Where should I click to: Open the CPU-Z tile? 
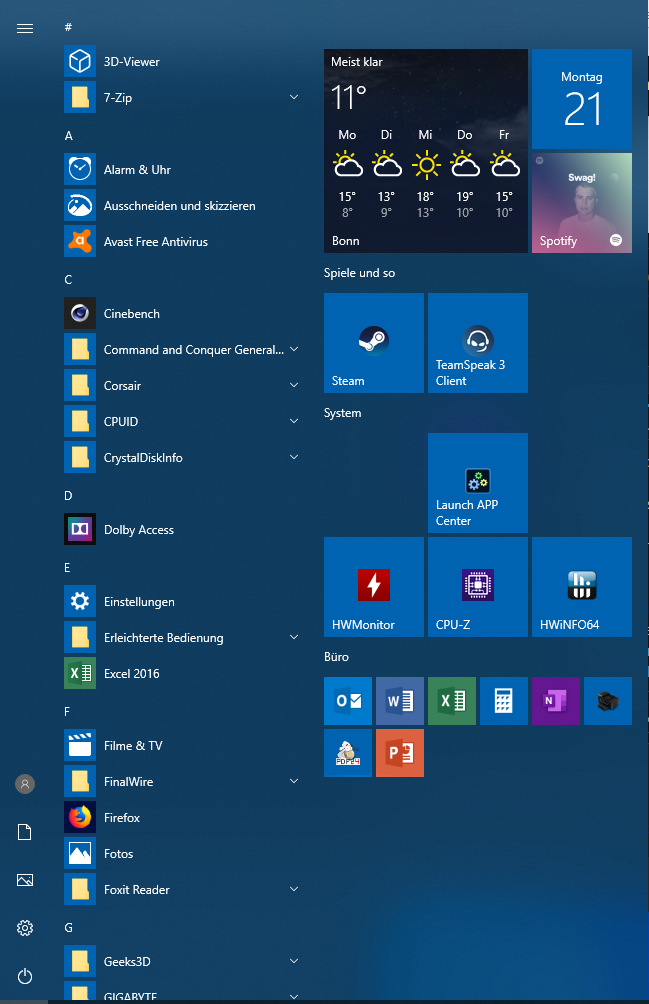point(477,587)
